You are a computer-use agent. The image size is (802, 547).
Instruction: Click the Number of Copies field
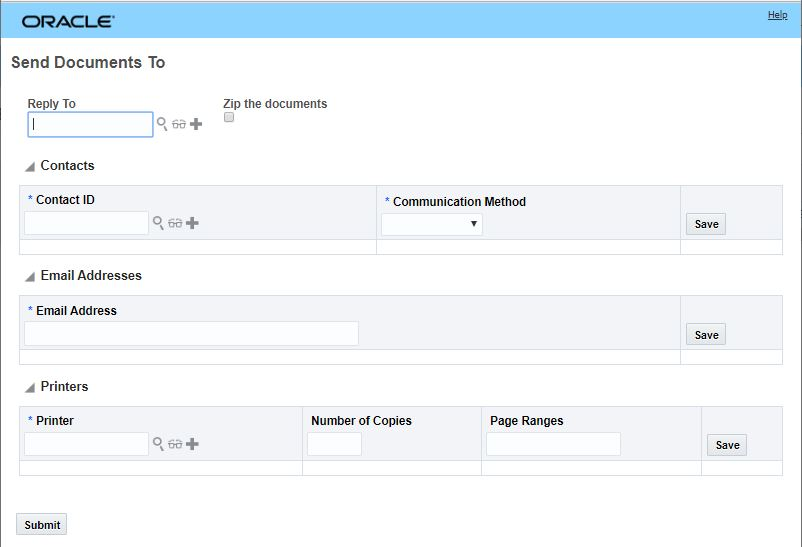pyautogui.click(x=334, y=444)
